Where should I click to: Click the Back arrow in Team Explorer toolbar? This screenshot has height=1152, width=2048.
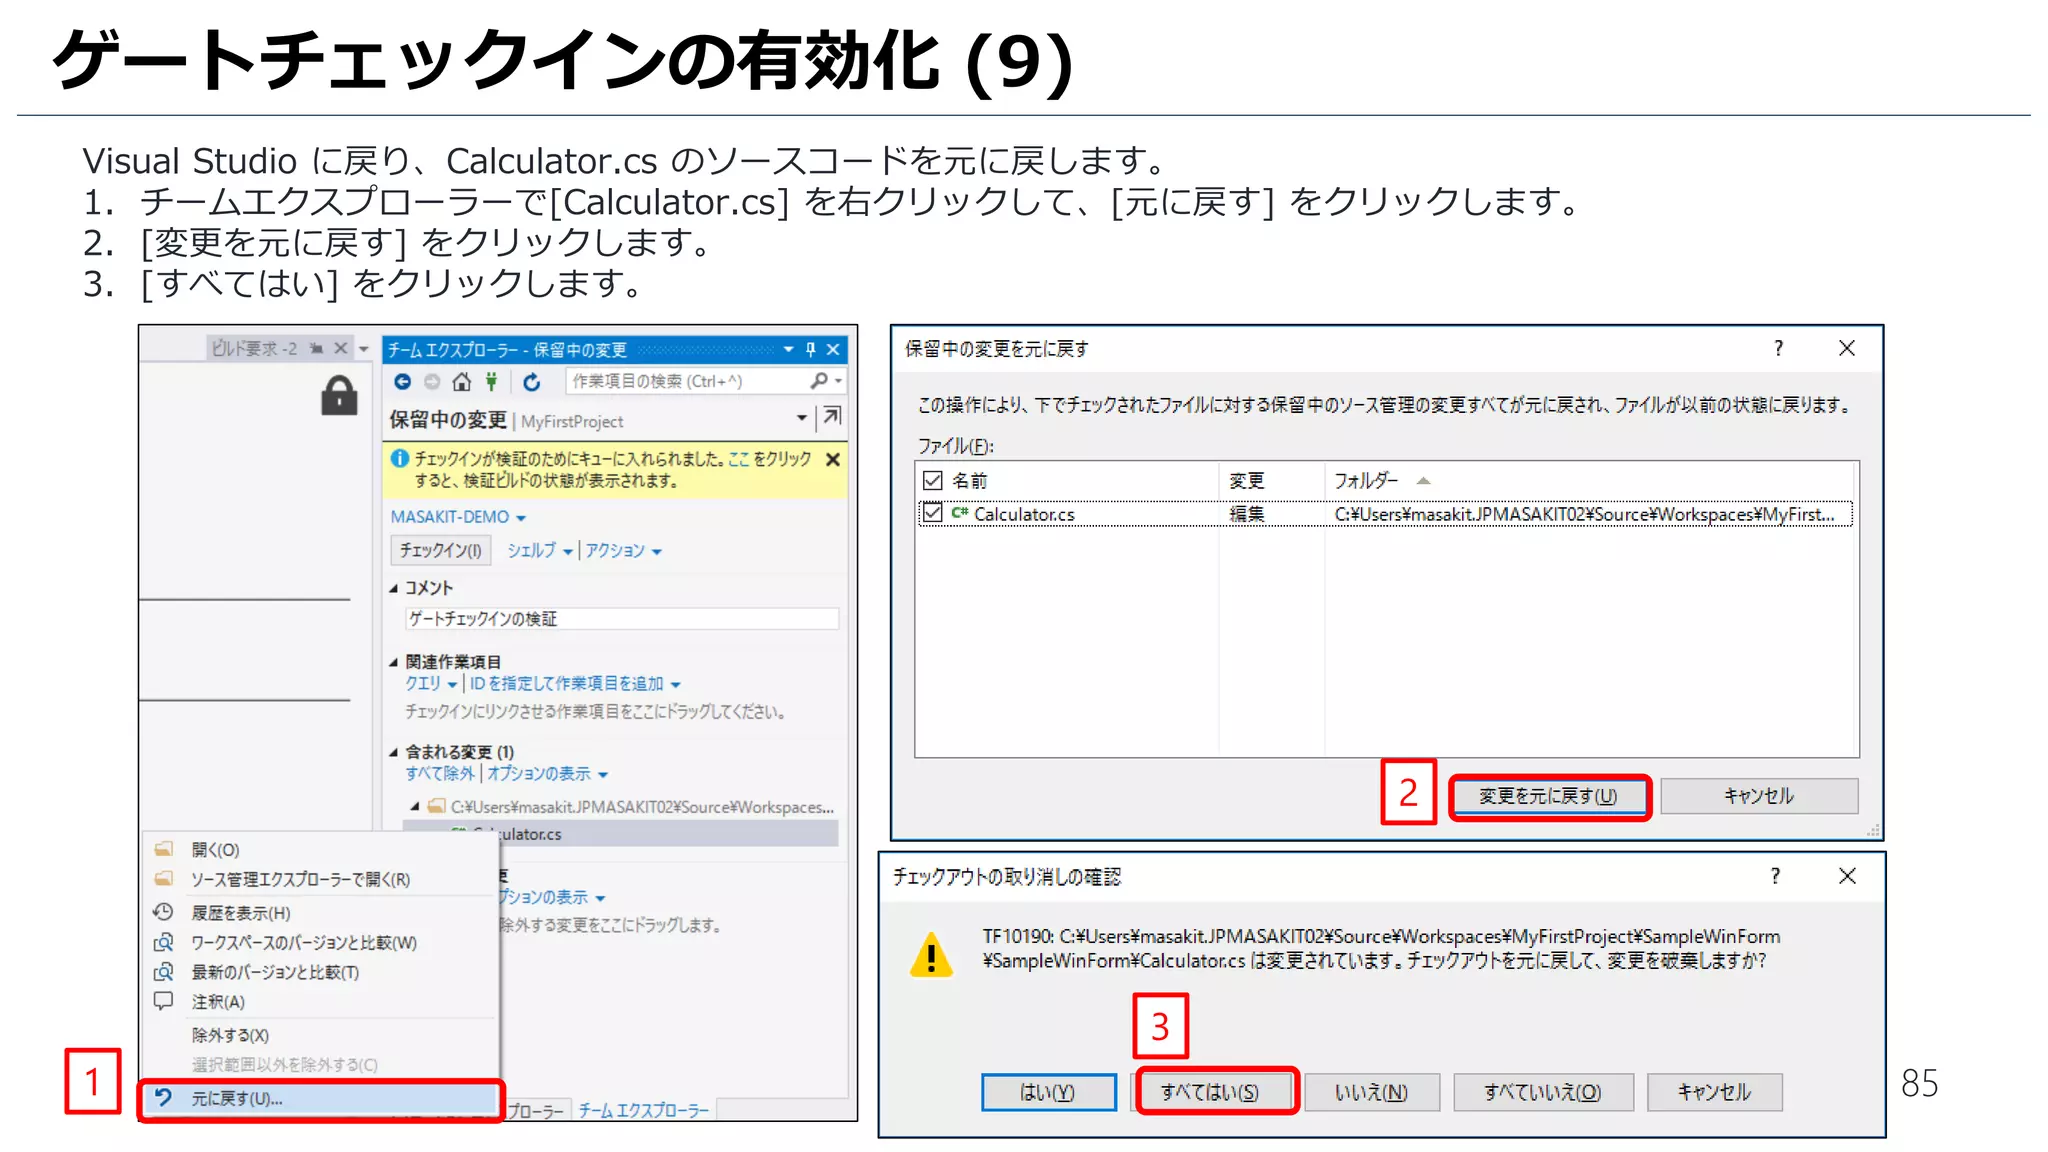(x=402, y=381)
